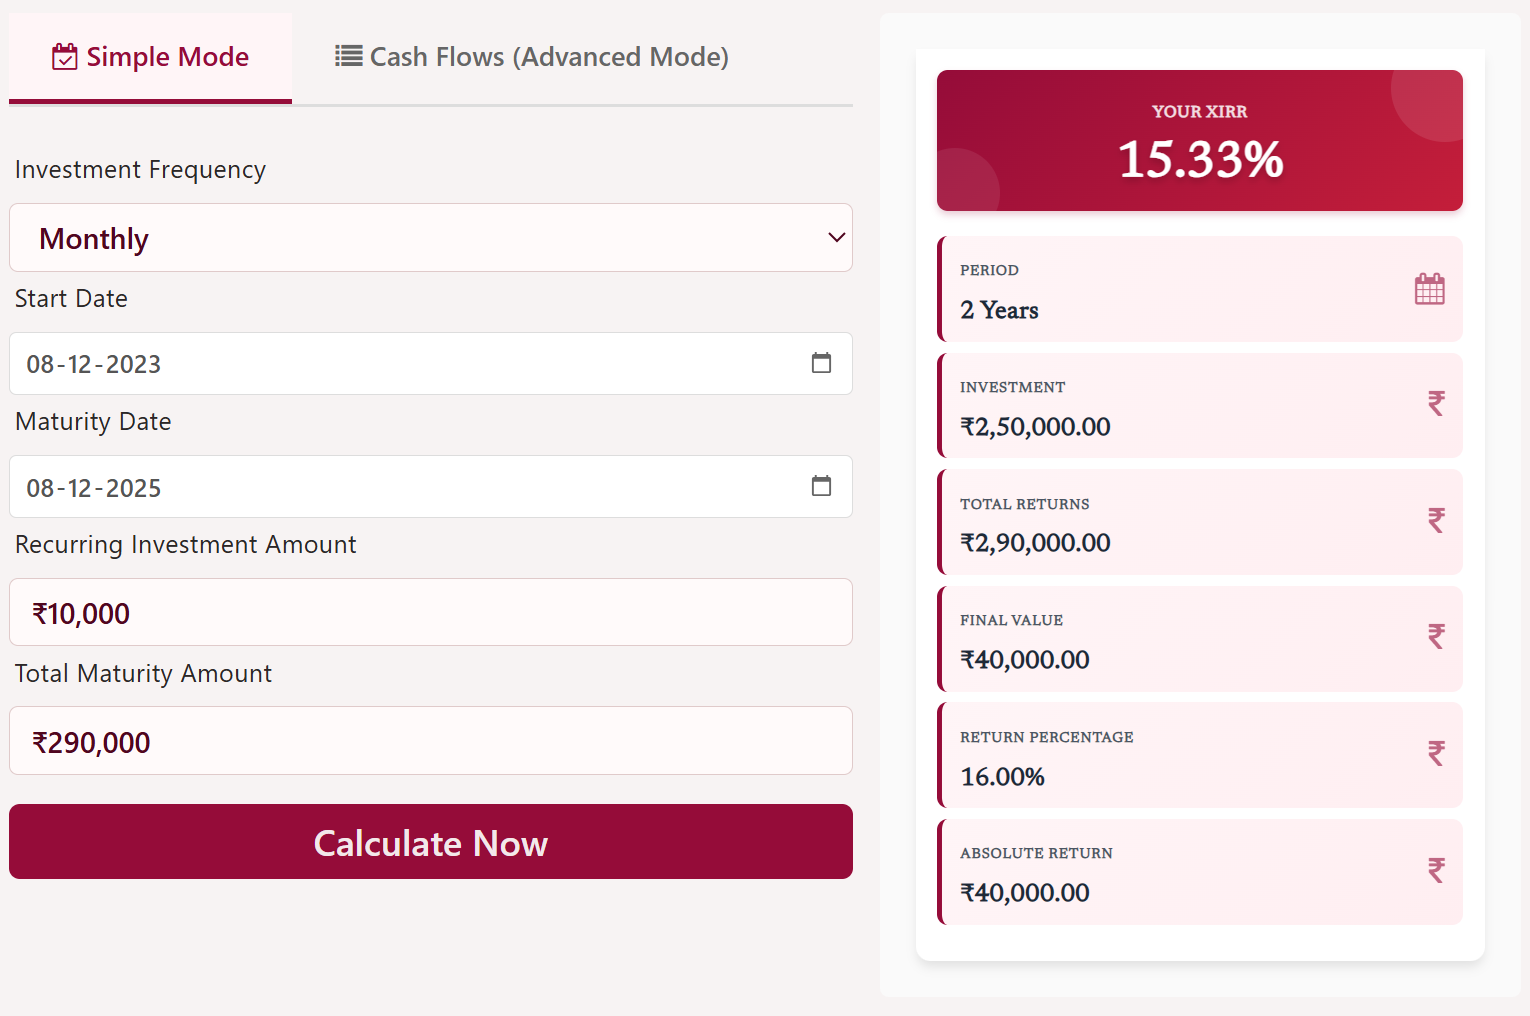Click the Total Maturity Amount field
Viewport: 1530px width, 1016px height.
coord(430,741)
